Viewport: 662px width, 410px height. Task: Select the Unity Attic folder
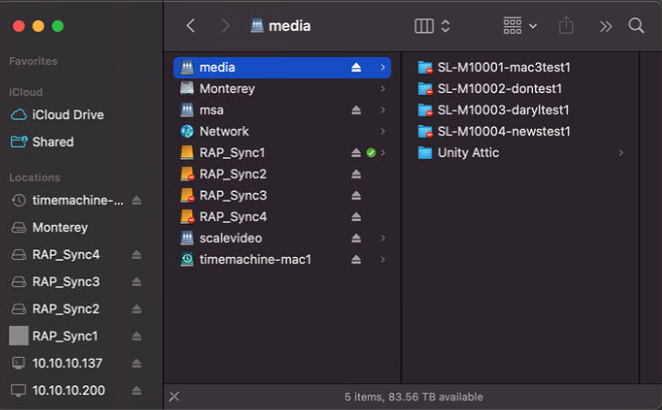458,153
